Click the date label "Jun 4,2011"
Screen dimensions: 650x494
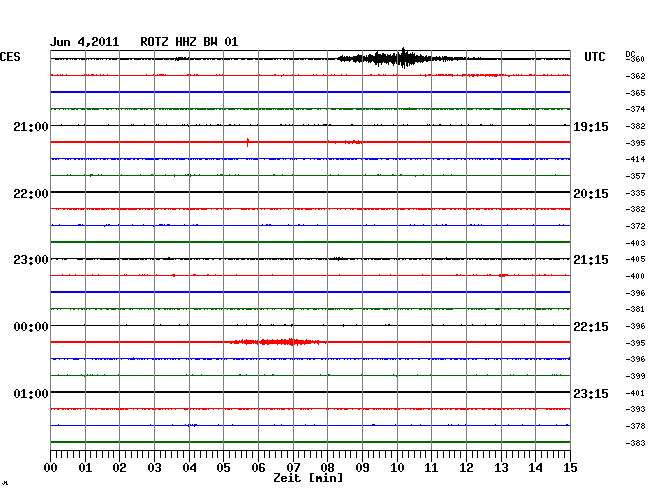tap(85, 42)
